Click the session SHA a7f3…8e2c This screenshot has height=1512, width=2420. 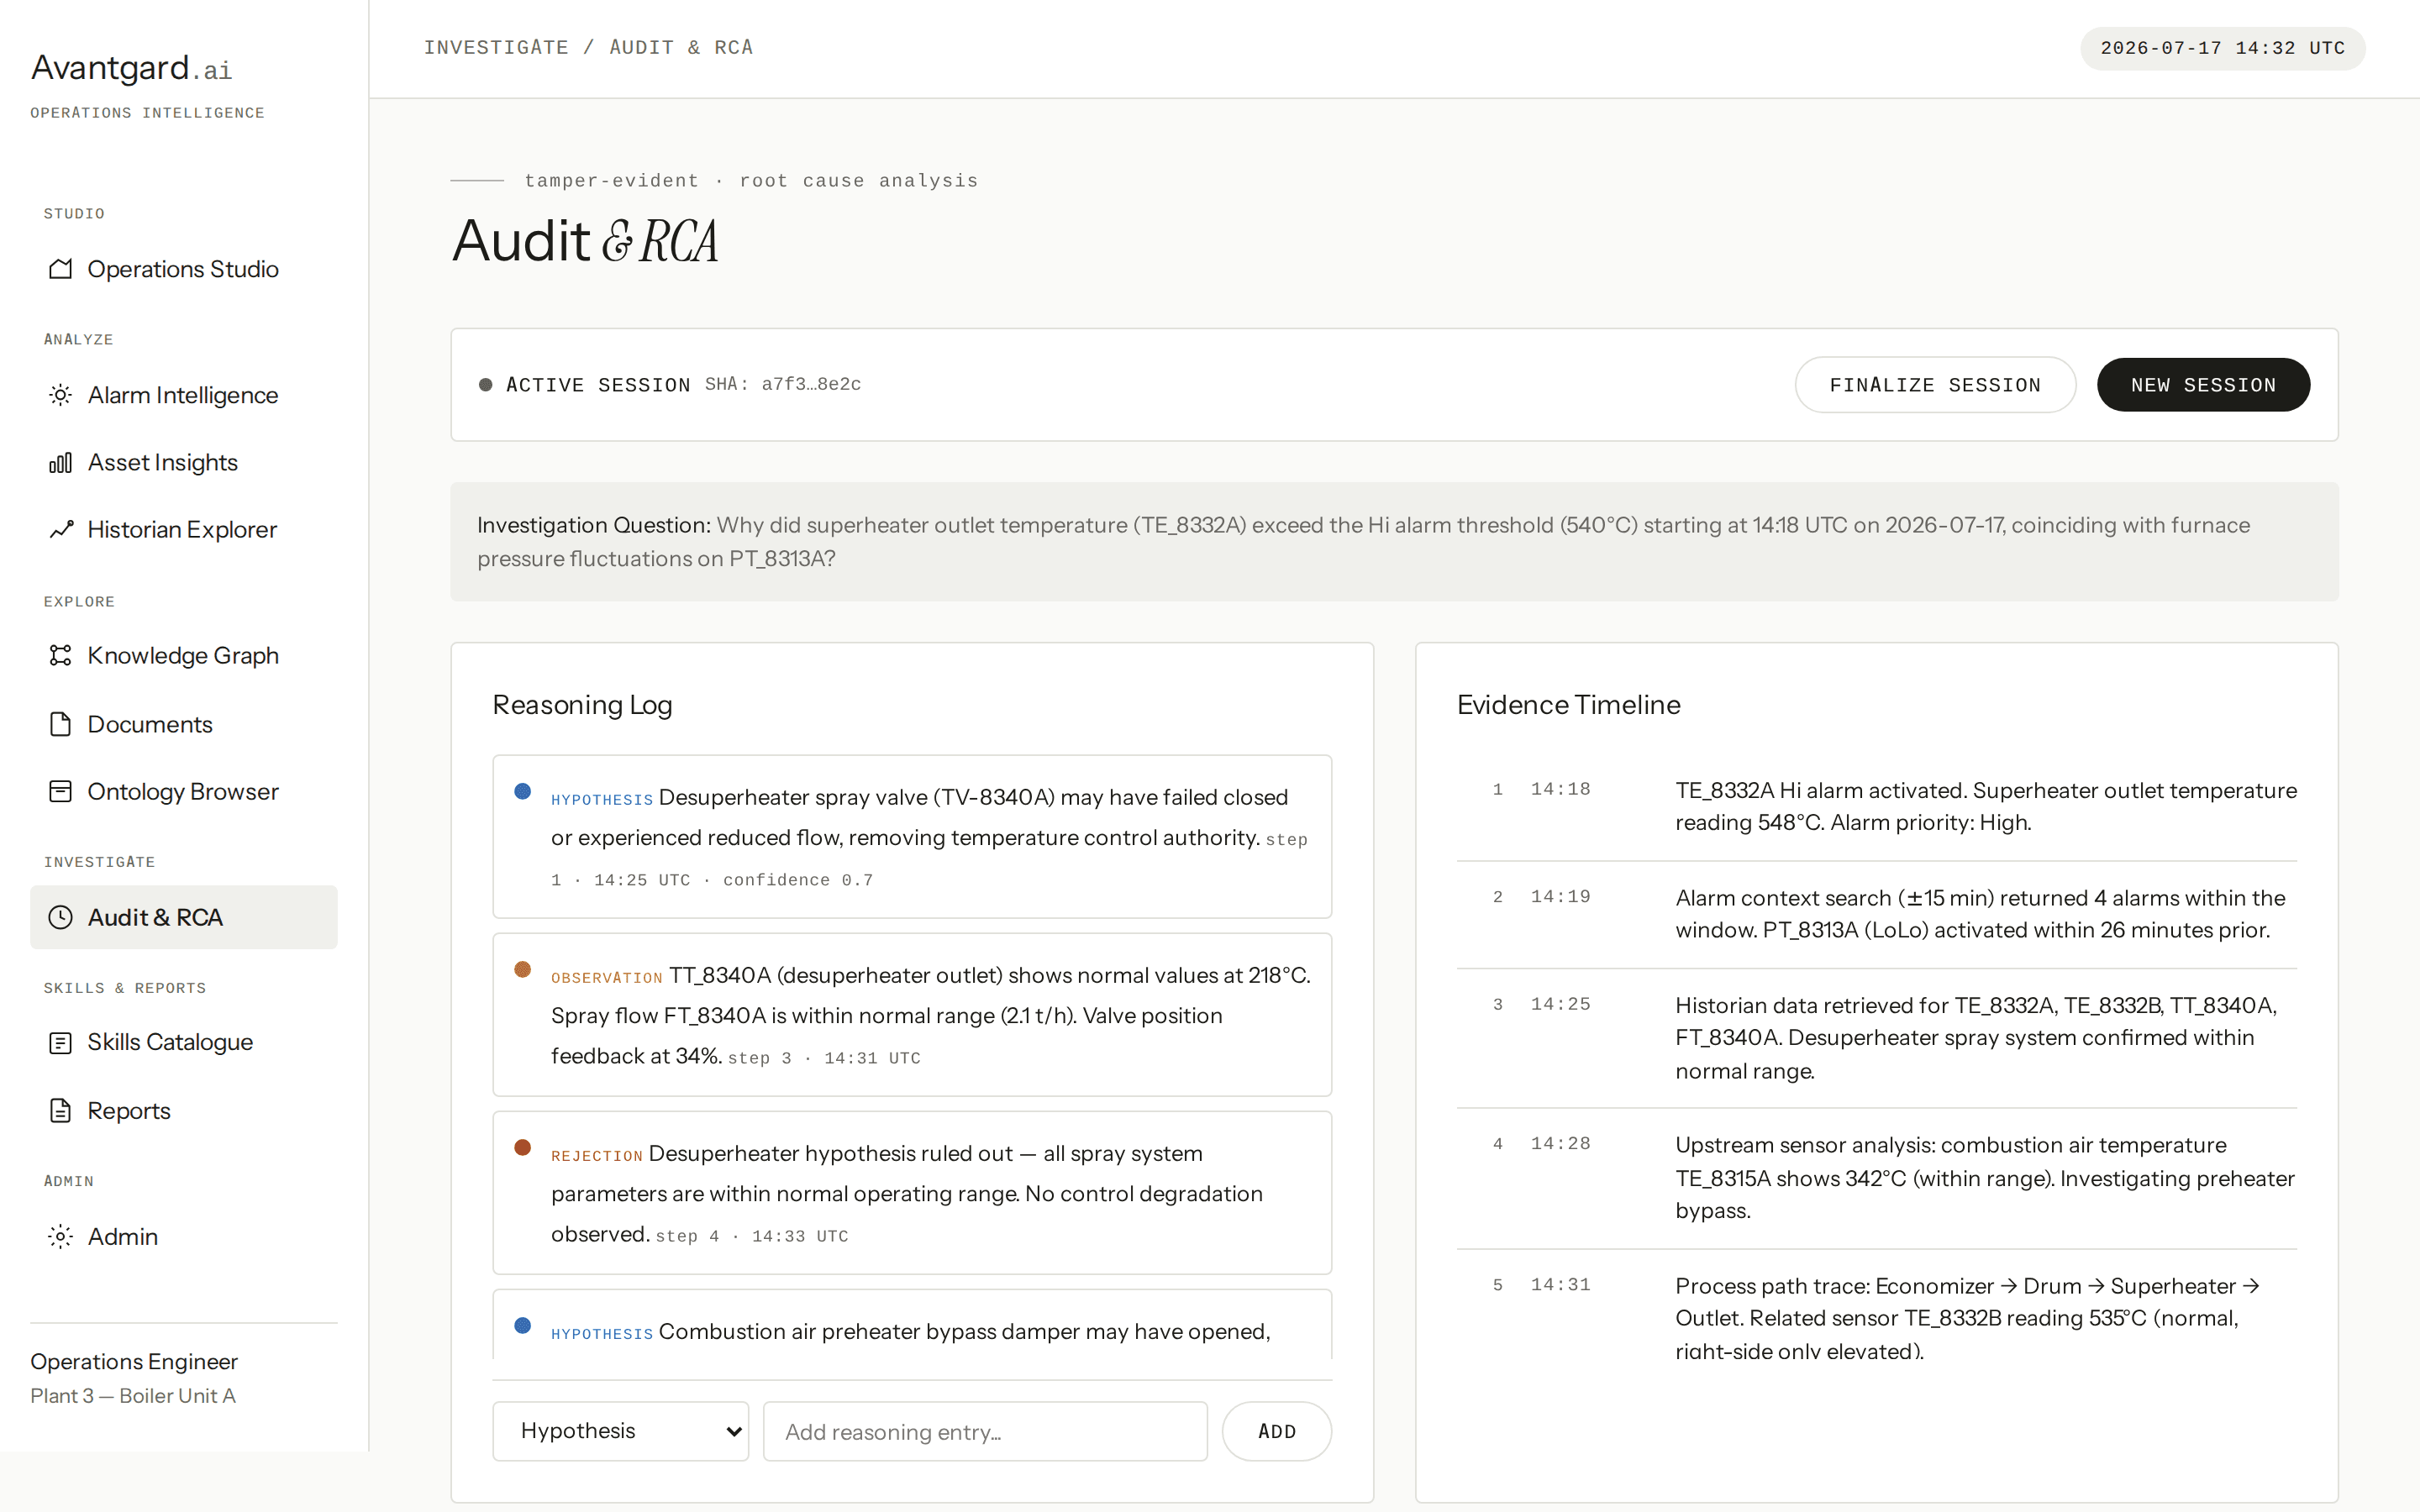783,384
